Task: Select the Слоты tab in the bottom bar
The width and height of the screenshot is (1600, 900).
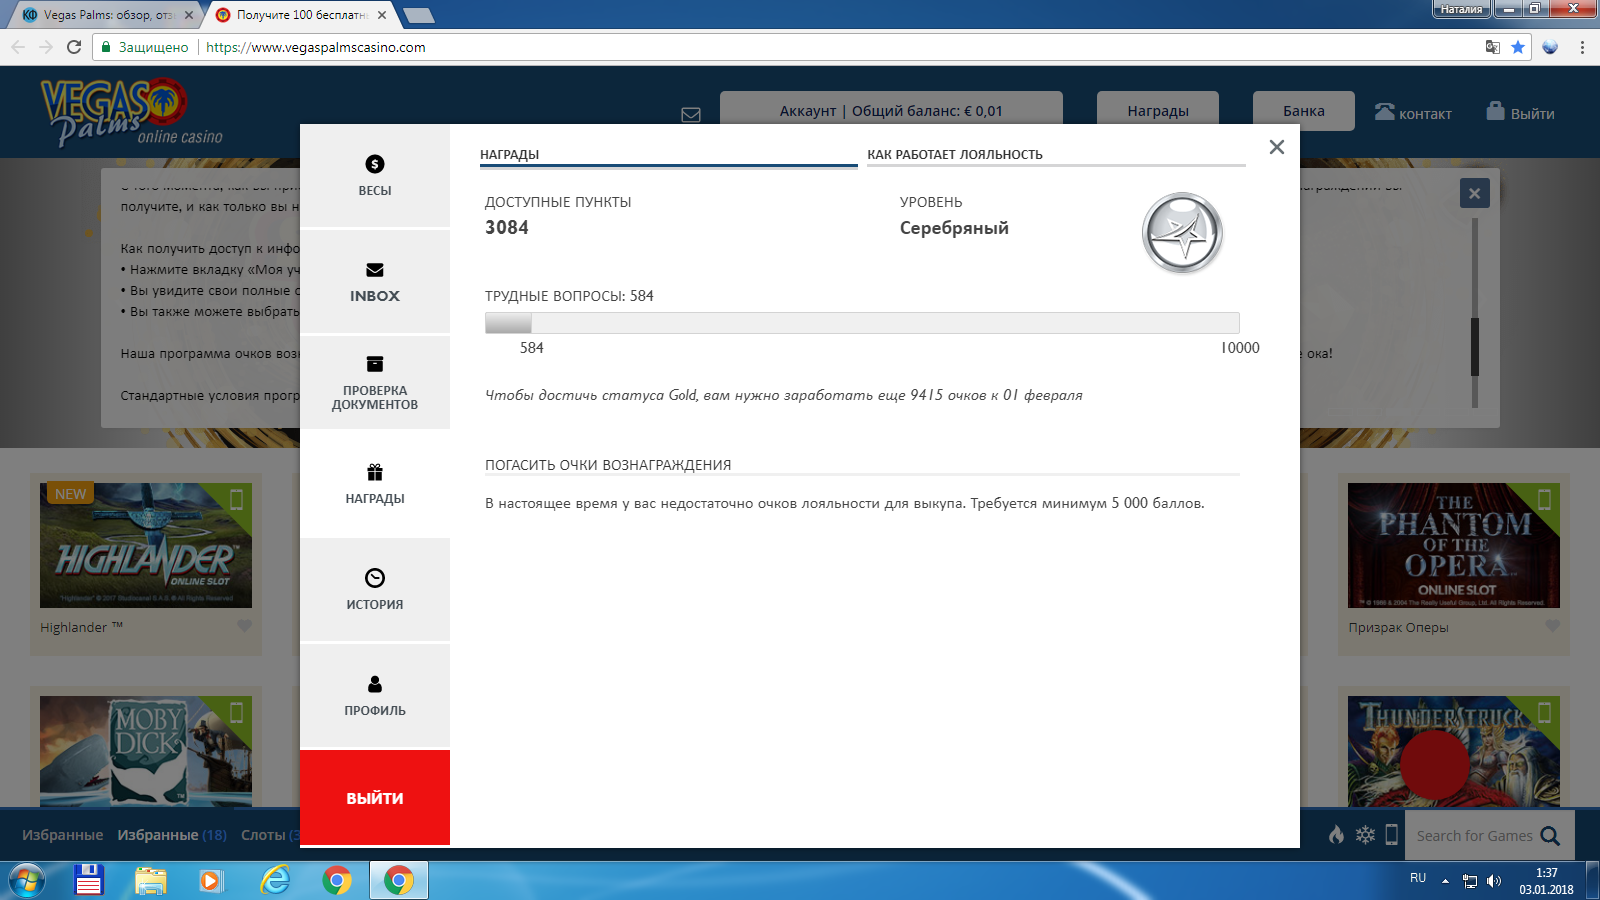Action: (270, 835)
